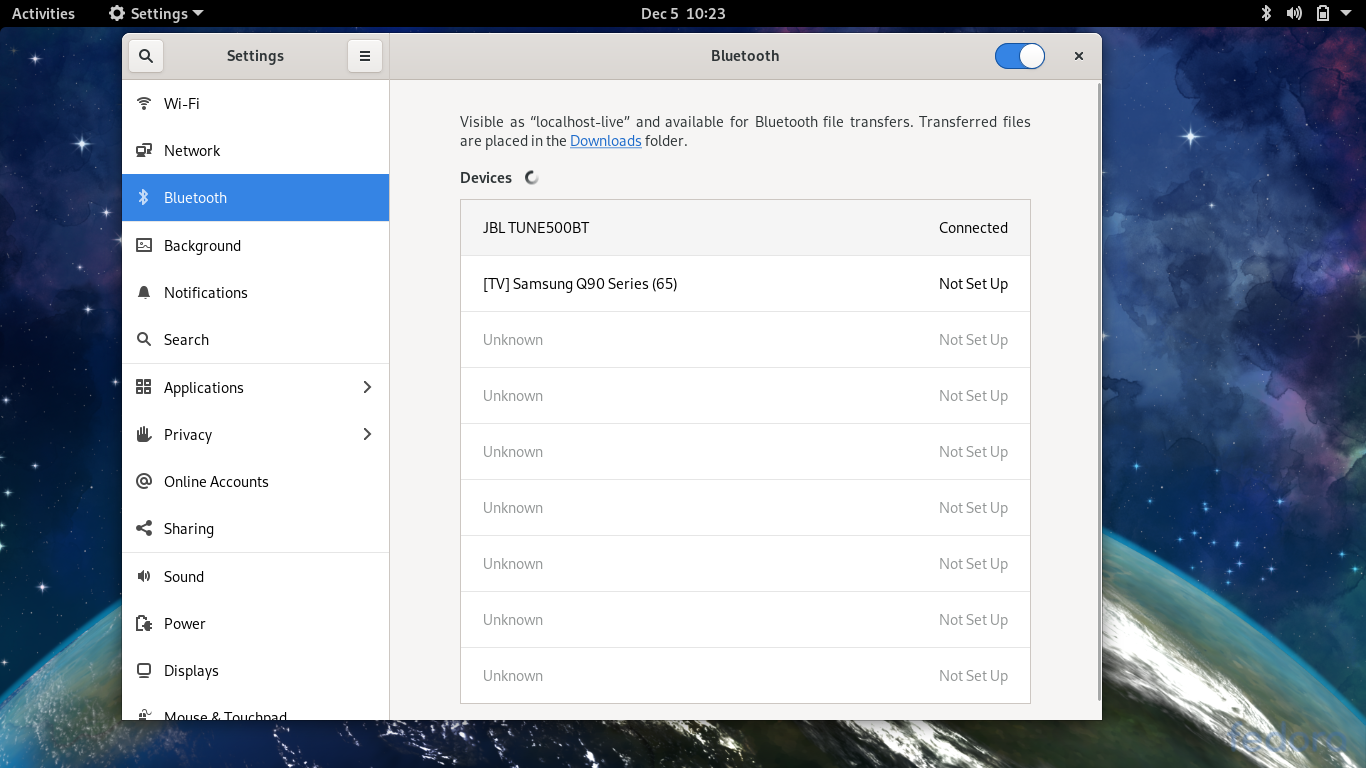Close the Settings window

tap(1079, 56)
